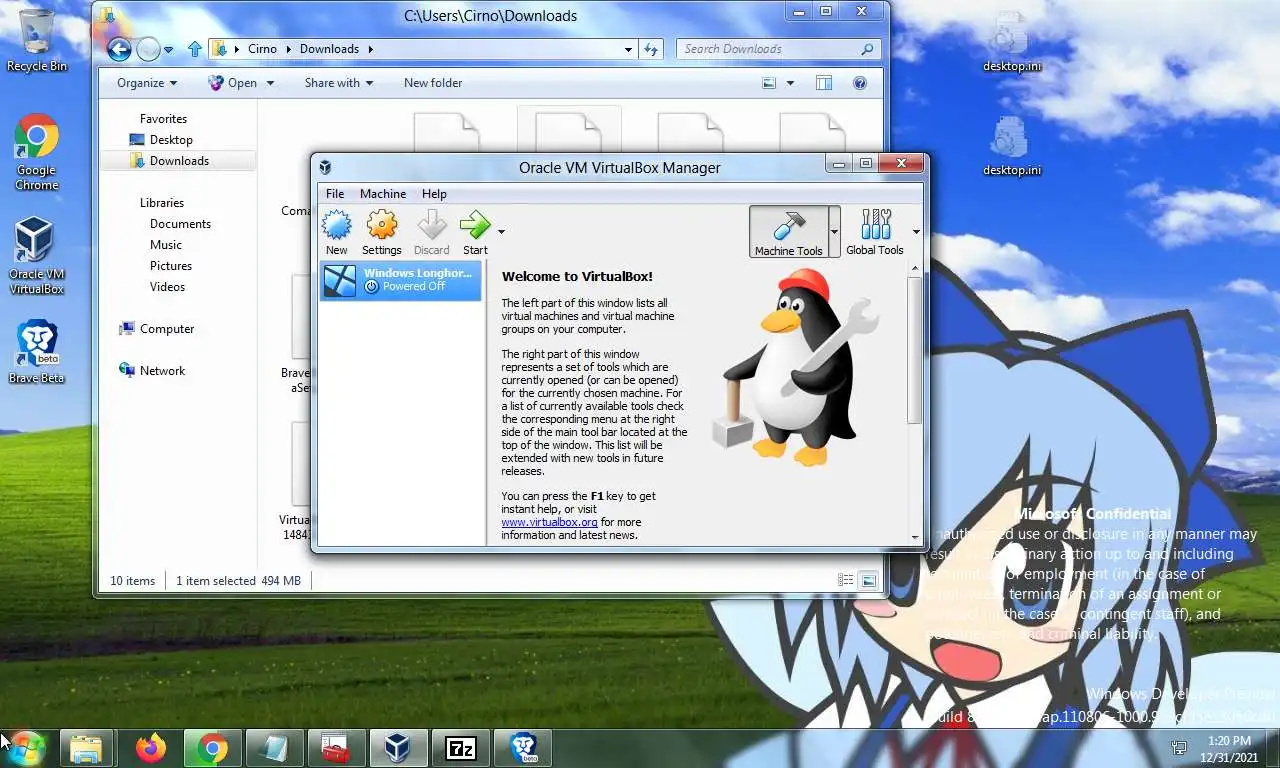1280x768 pixels.
Task: Open the address bar history dropdown
Action: coord(628,49)
